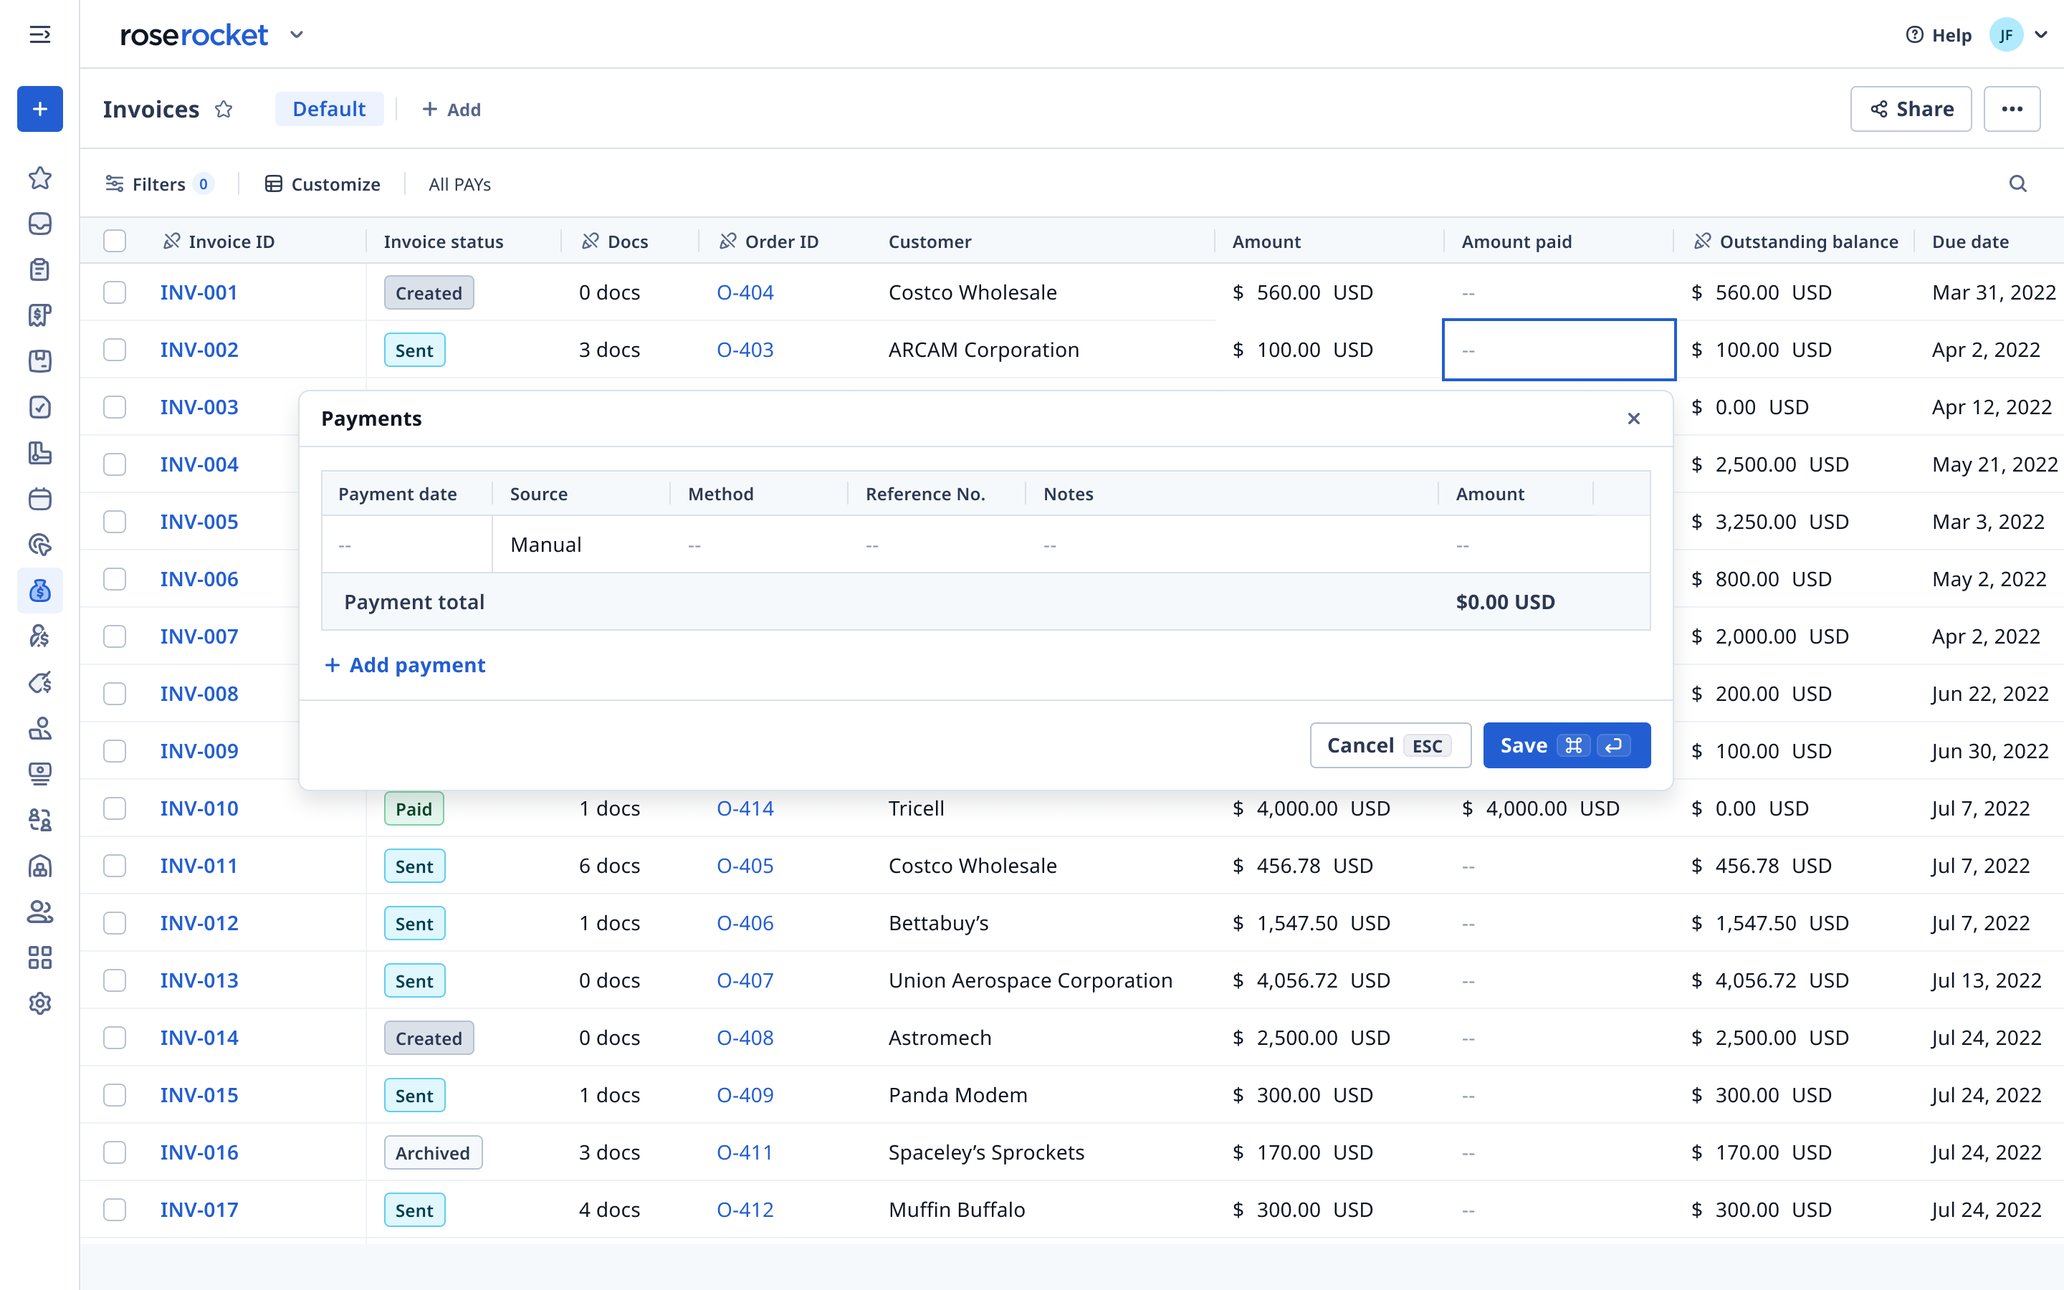Click the payment Amount cell in dialog
This screenshot has width=2064, height=1290.
[1516, 545]
